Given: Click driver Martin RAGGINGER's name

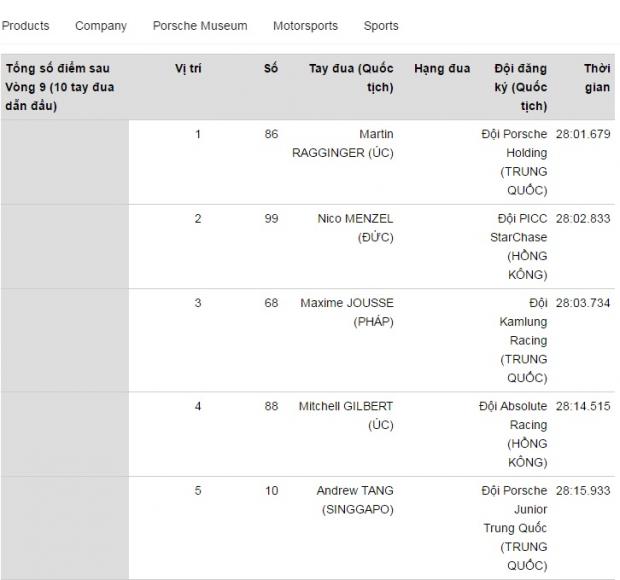Looking at the screenshot, I should point(342,143).
